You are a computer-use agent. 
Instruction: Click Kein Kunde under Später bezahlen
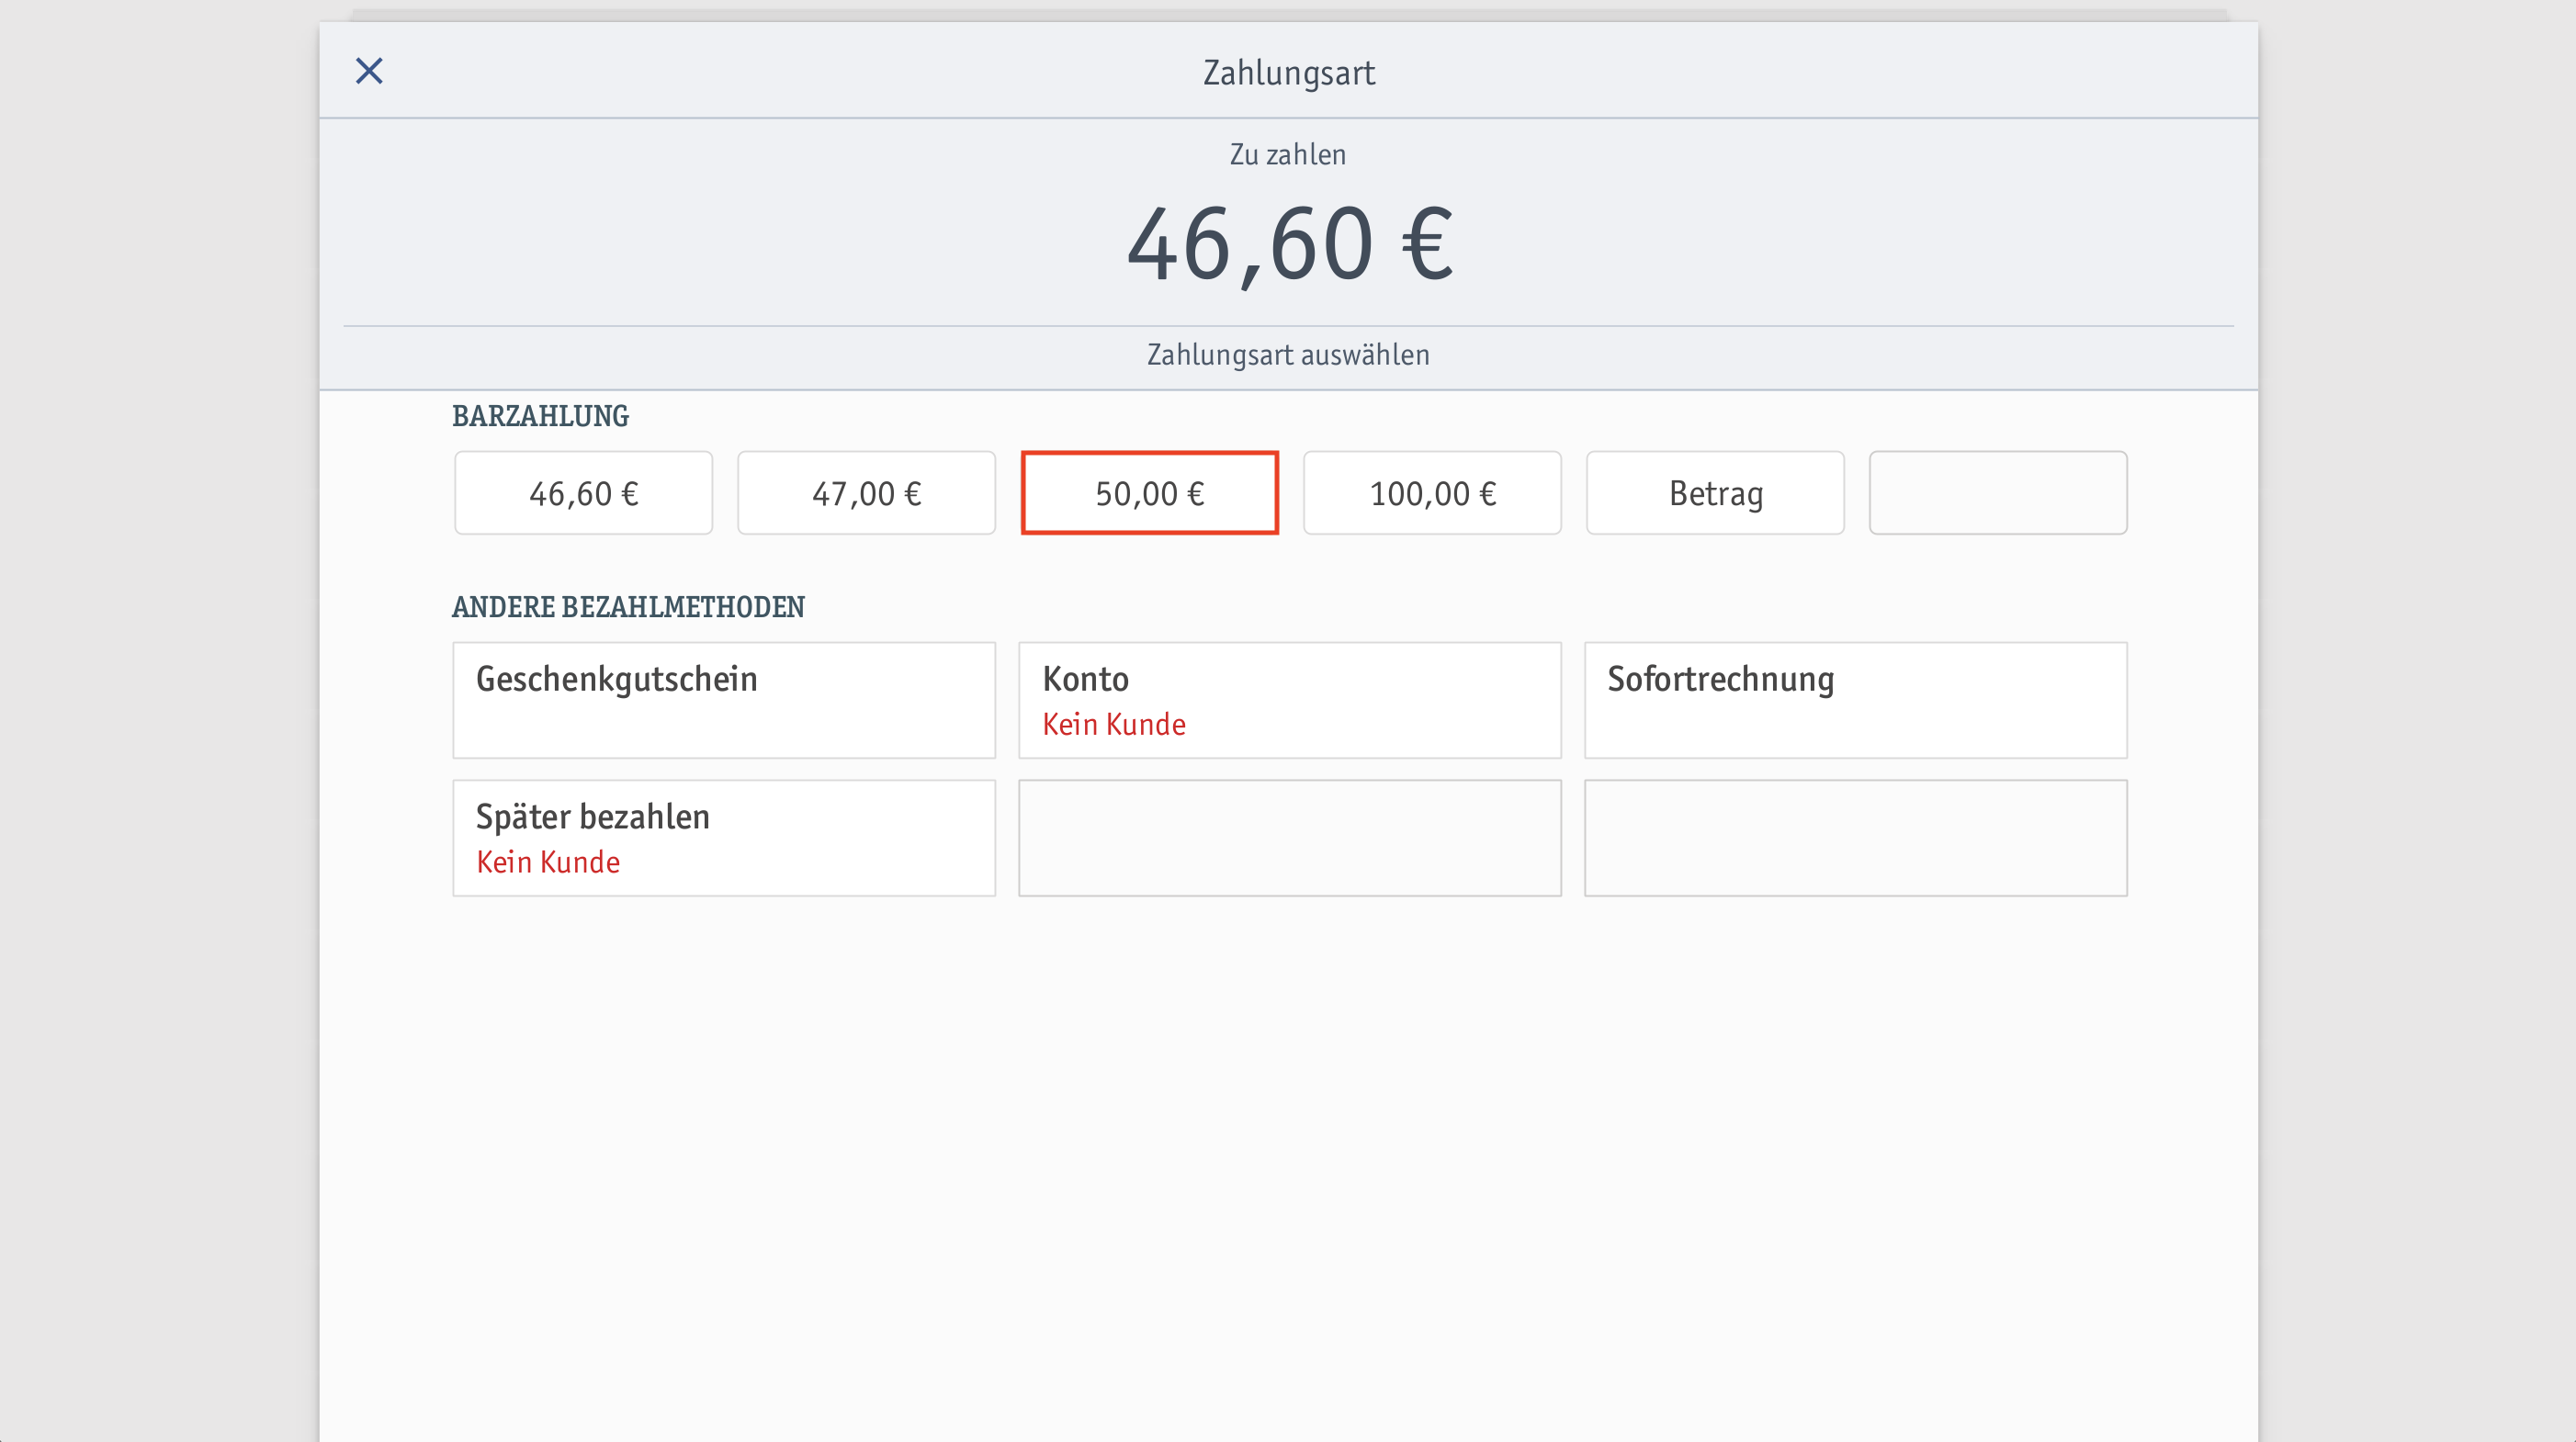(548, 862)
